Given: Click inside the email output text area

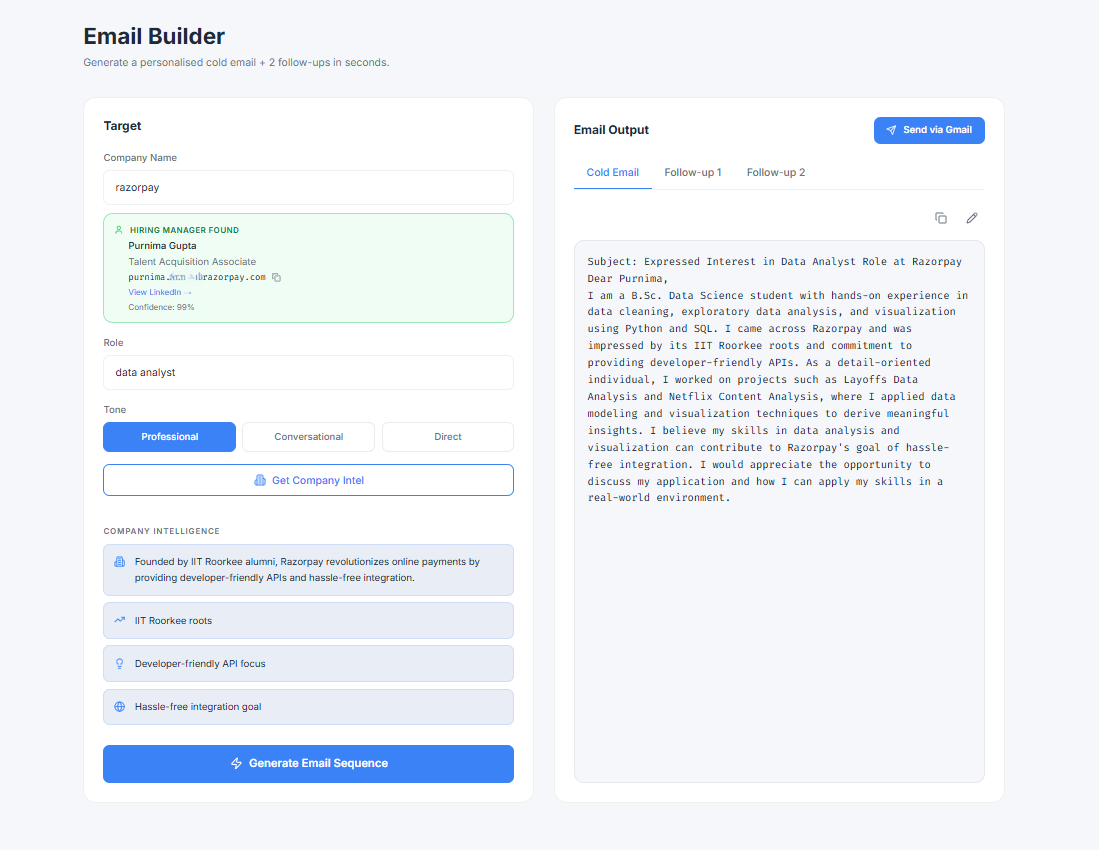Looking at the screenshot, I should pos(779,512).
